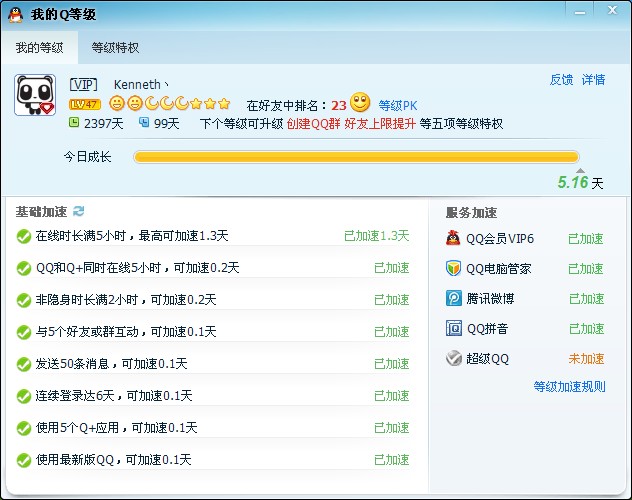Screen dimensions: 632x500
Task: Open the 反馈 link
Action: (x=561, y=79)
